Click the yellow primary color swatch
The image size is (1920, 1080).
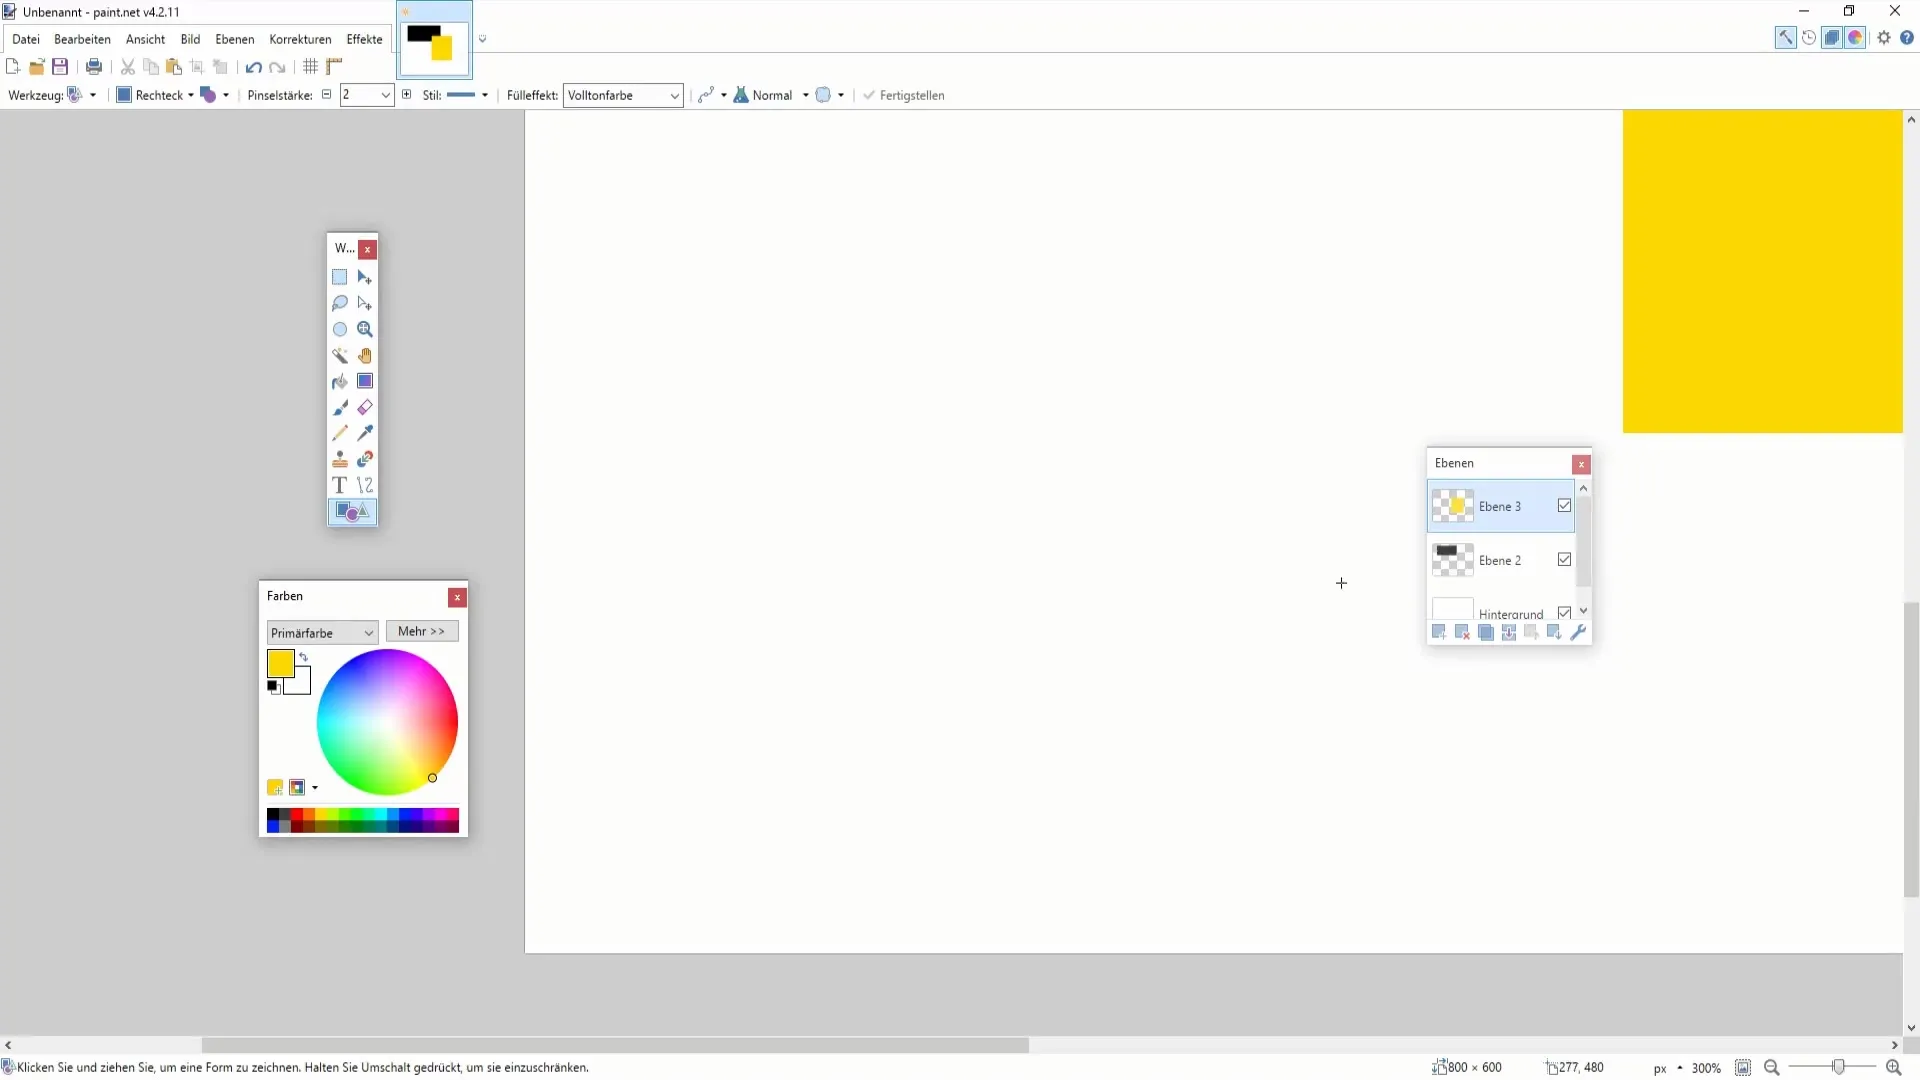[x=280, y=662]
